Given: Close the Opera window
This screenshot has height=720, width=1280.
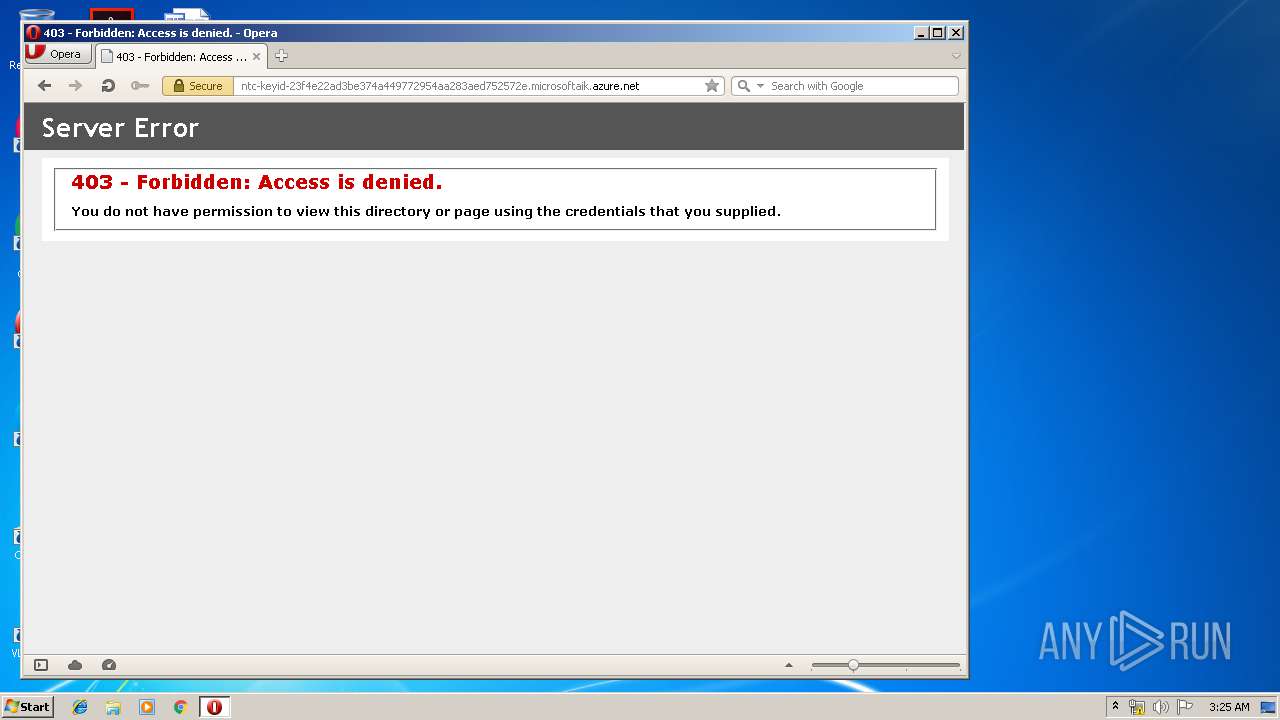Looking at the screenshot, I should (x=955, y=33).
